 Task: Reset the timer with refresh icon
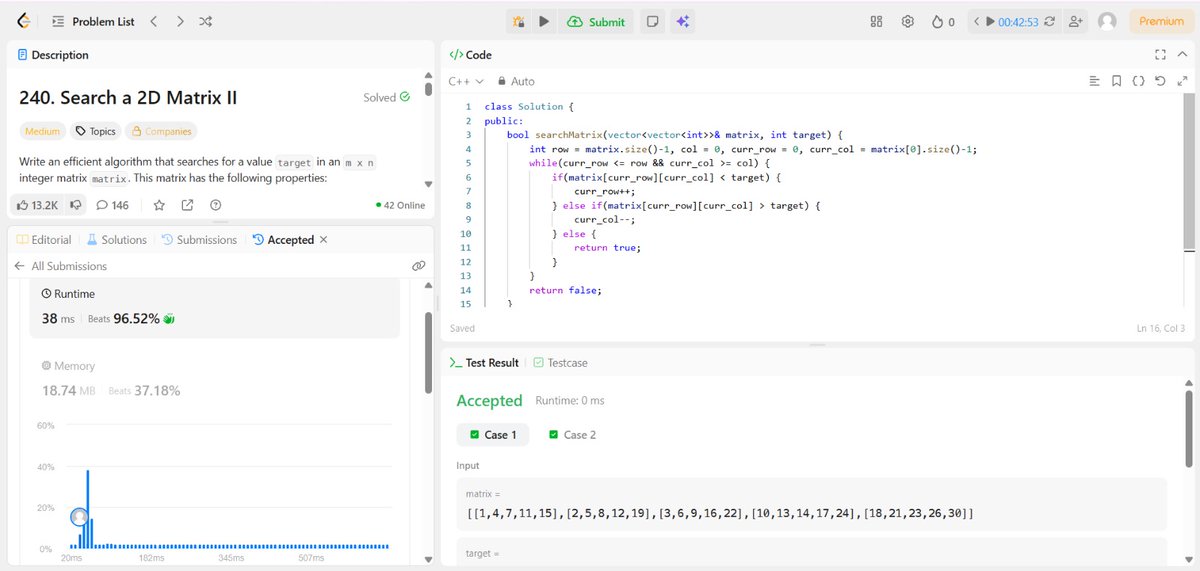1051,21
